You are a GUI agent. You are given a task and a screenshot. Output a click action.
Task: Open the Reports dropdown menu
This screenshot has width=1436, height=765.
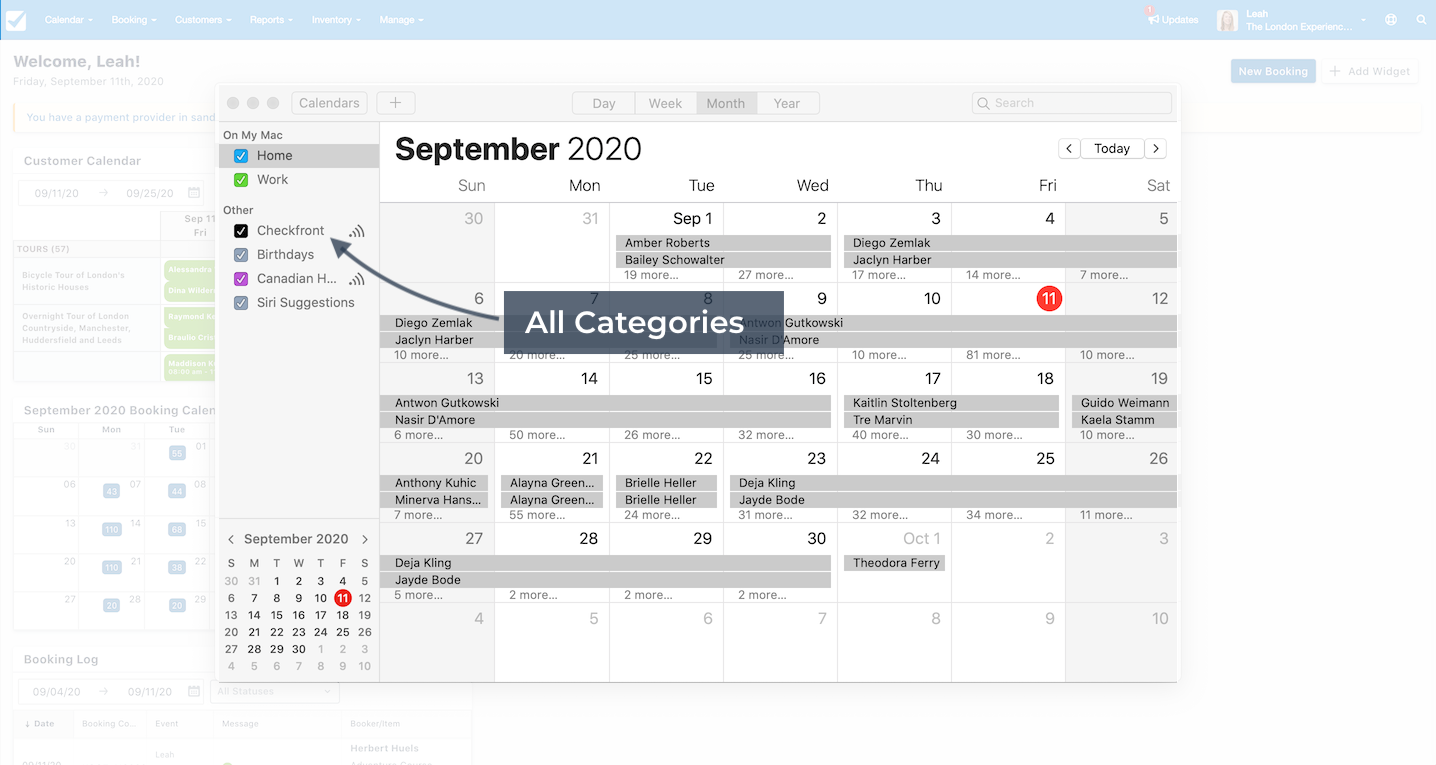[x=271, y=20]
